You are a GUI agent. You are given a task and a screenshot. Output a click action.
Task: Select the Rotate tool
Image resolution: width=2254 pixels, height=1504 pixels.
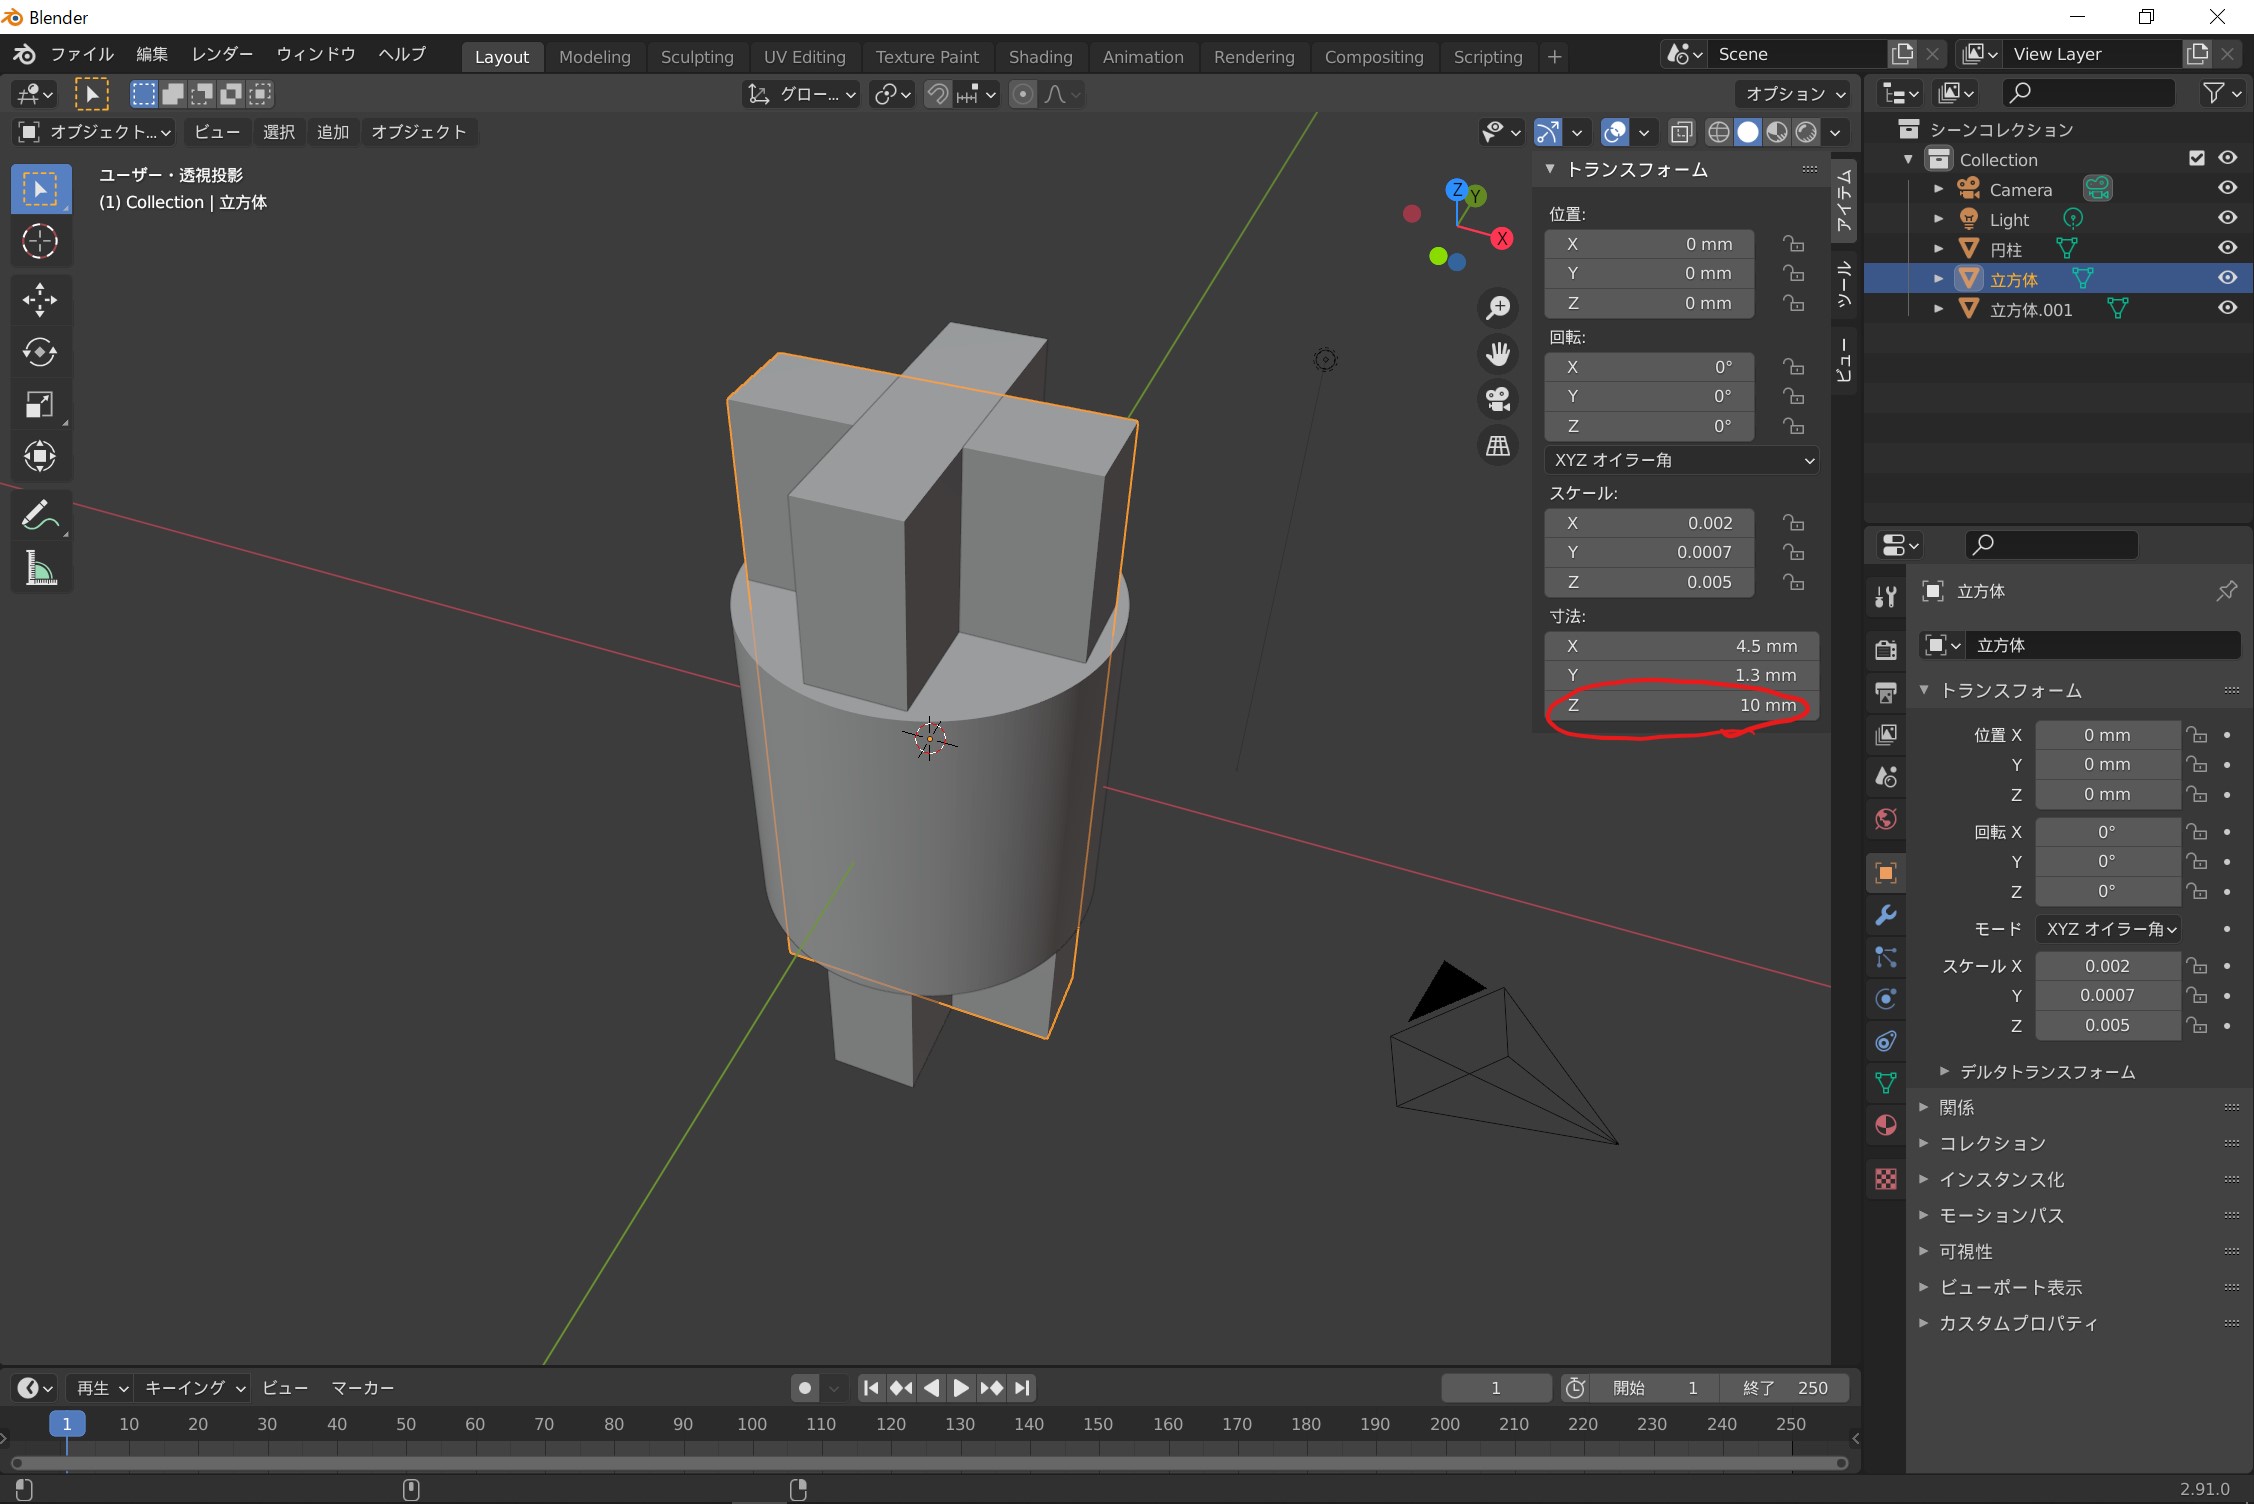pos(40,352)
